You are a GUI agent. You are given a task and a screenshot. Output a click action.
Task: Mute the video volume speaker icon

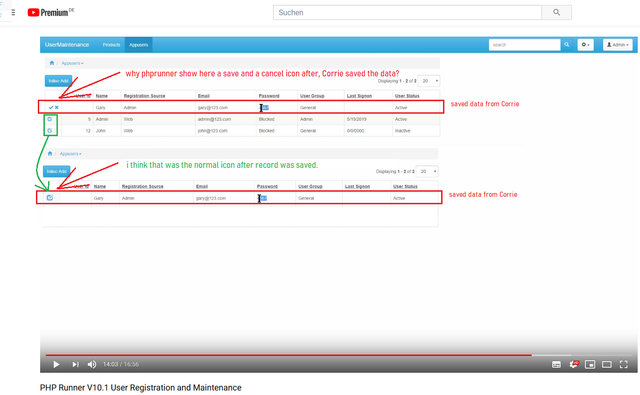point(92,364)
